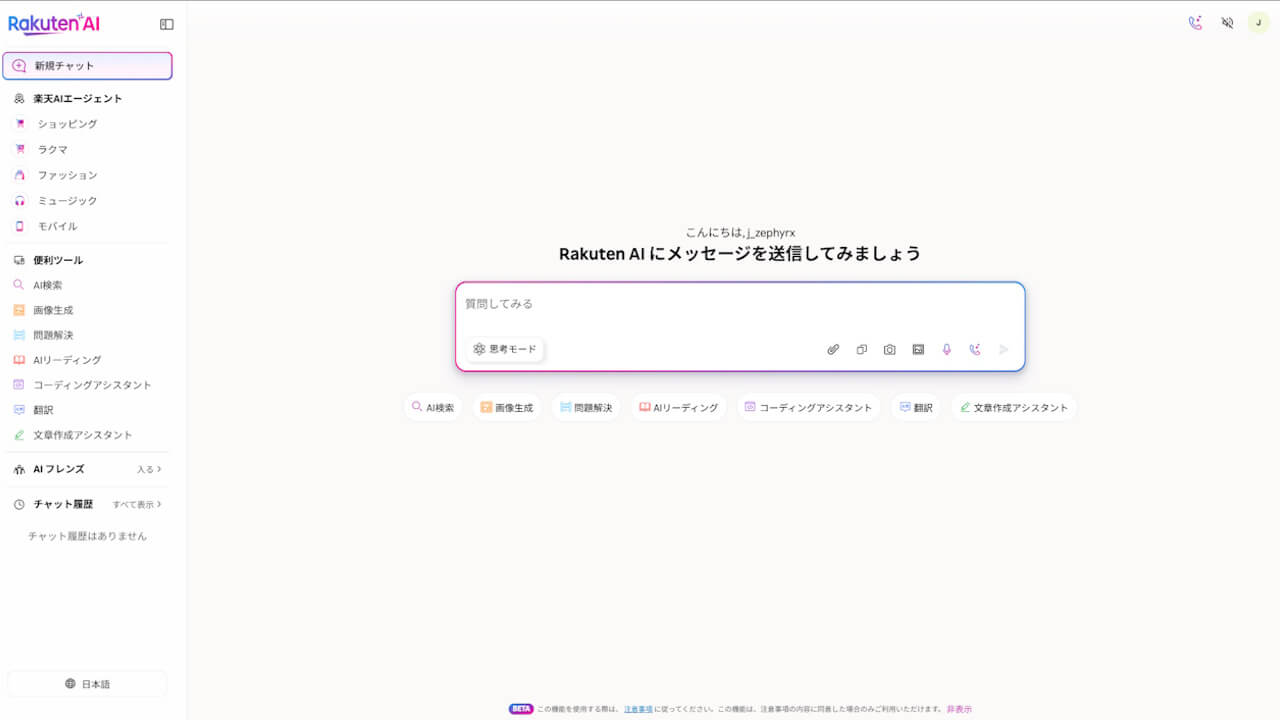Select 問題解決 in the sidebar tools

click(x=52, y=335)
